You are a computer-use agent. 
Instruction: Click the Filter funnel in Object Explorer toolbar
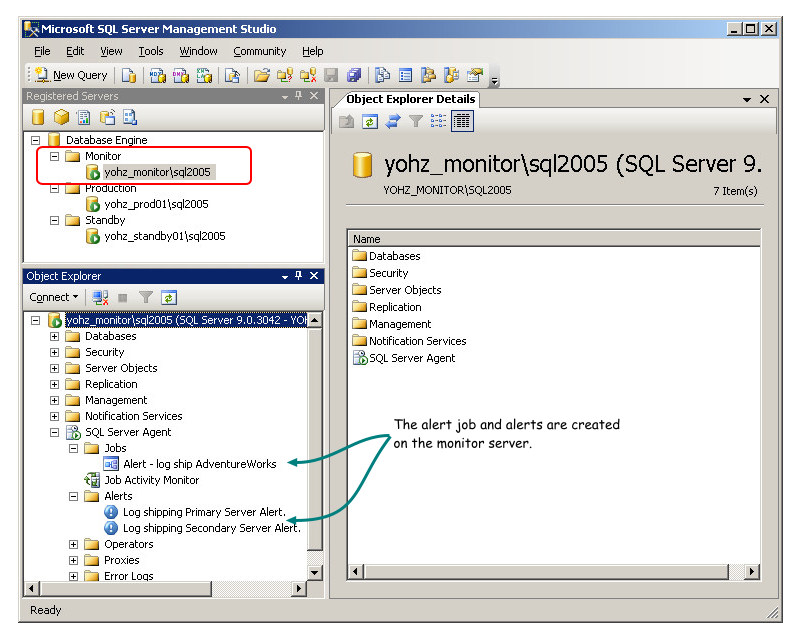146,298
